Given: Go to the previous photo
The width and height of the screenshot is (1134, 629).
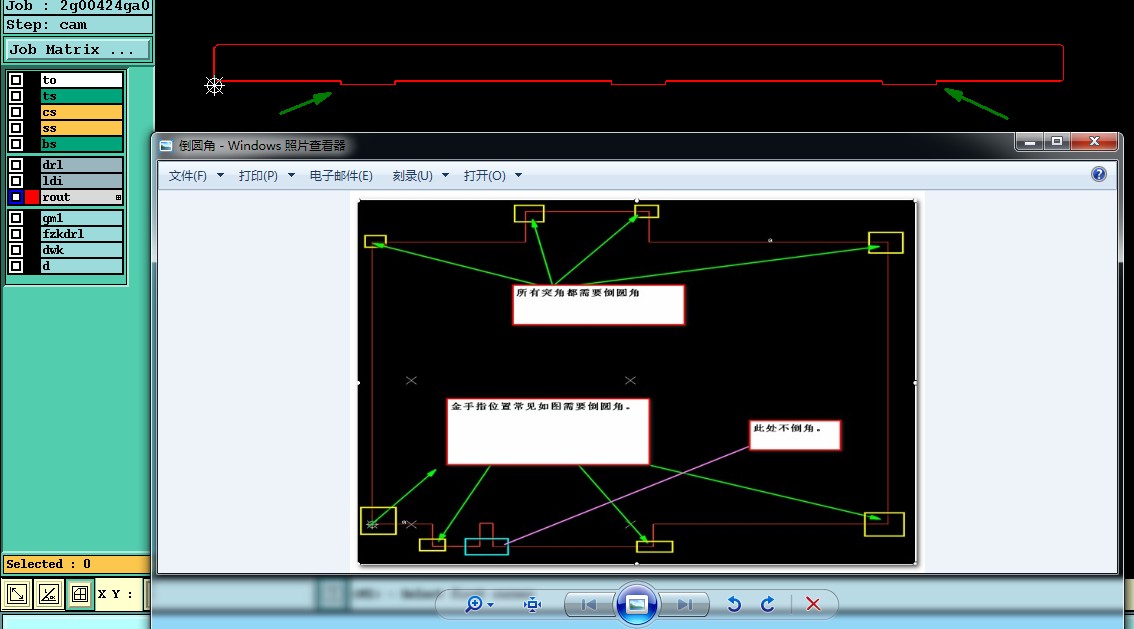Looking at the screenshot, I should pyautogui.click(x=588, y=604).
